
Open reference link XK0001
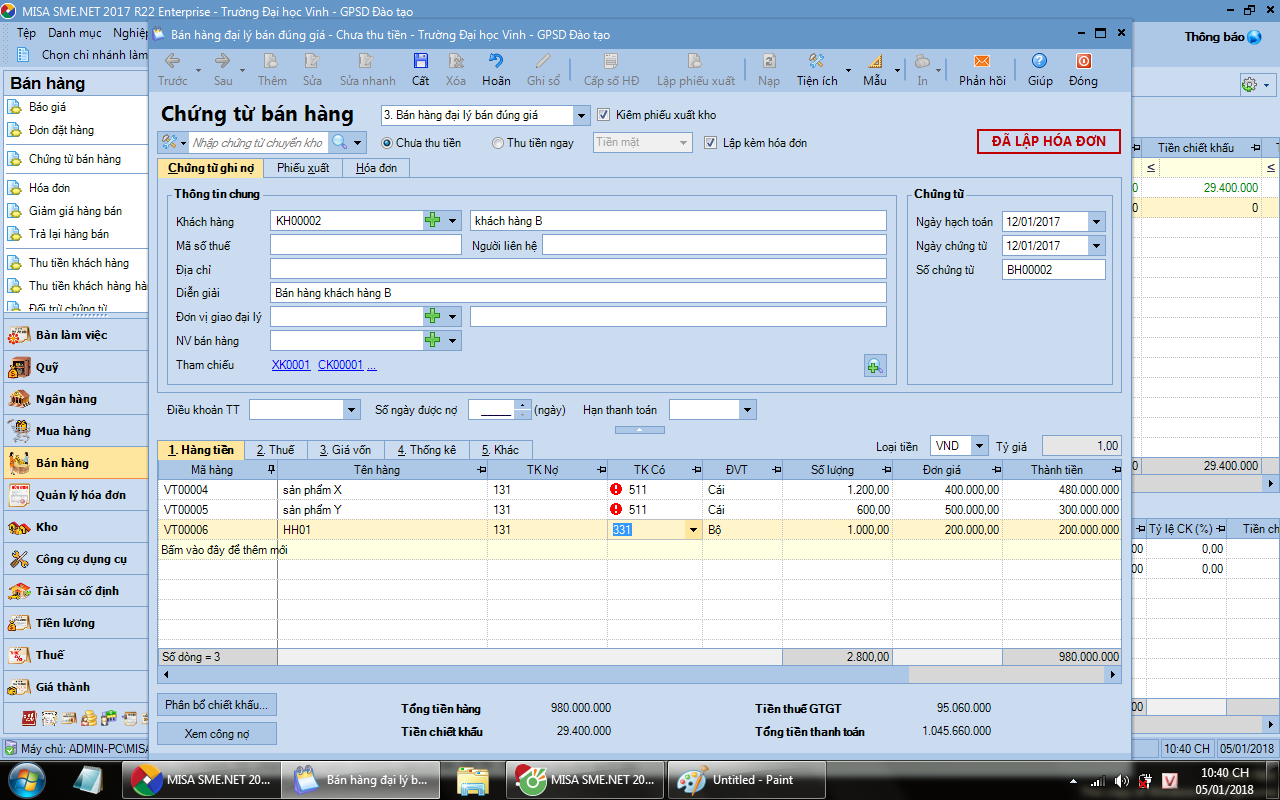pos(291,366)
